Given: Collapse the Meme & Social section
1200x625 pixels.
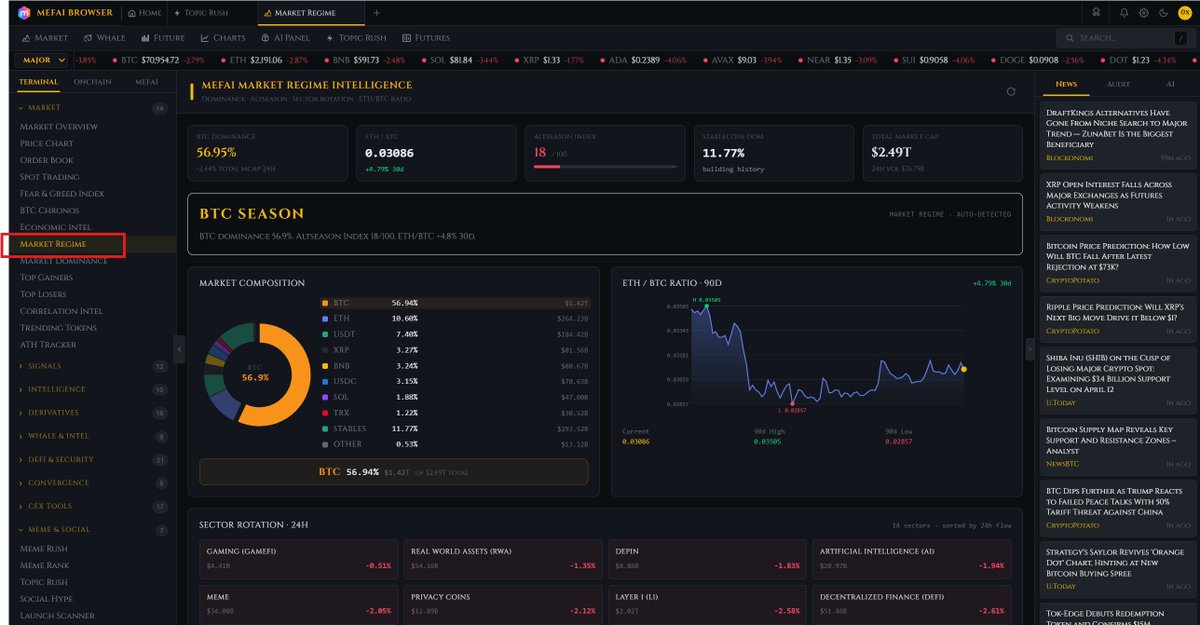Looking at the screenshot, I should 91,529.
